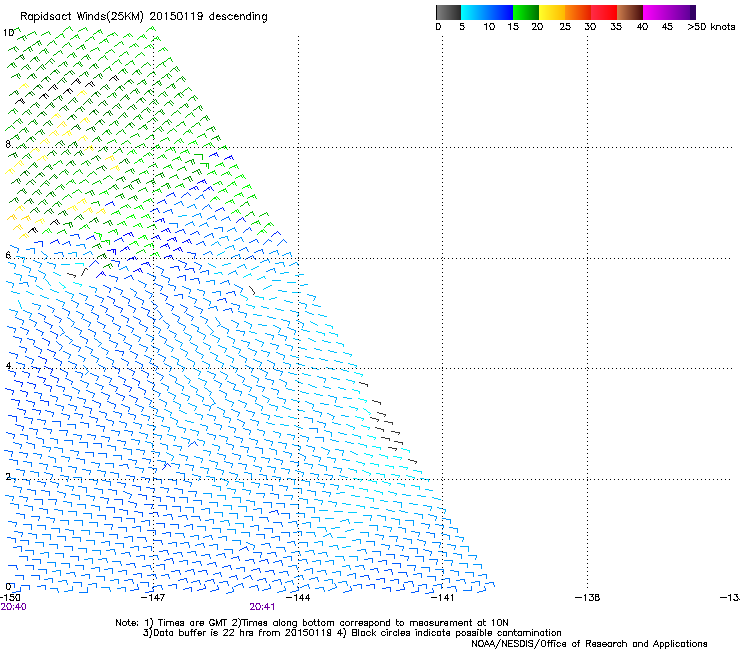Click the '>50 knots' legend label
740x650 pixels.
(711, 27)
